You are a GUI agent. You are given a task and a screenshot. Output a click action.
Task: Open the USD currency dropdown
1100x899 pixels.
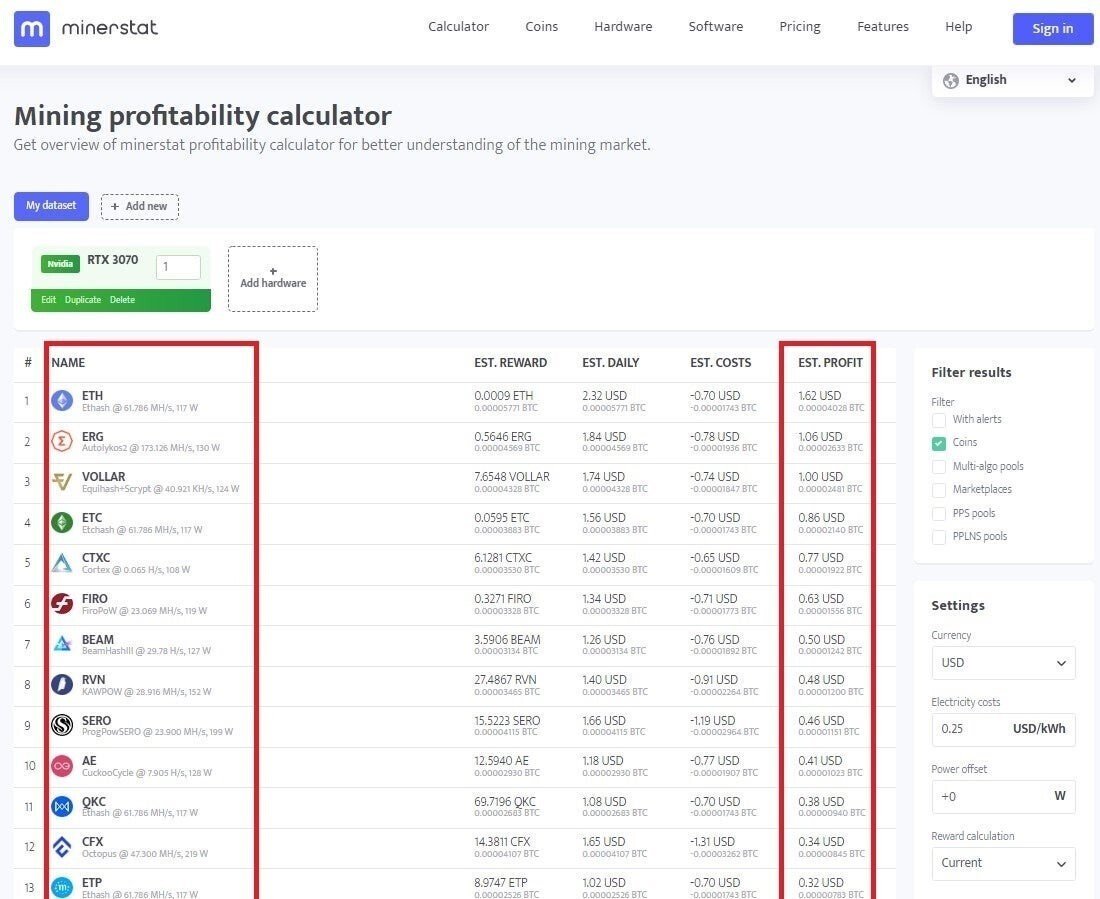coord(1003,662)
